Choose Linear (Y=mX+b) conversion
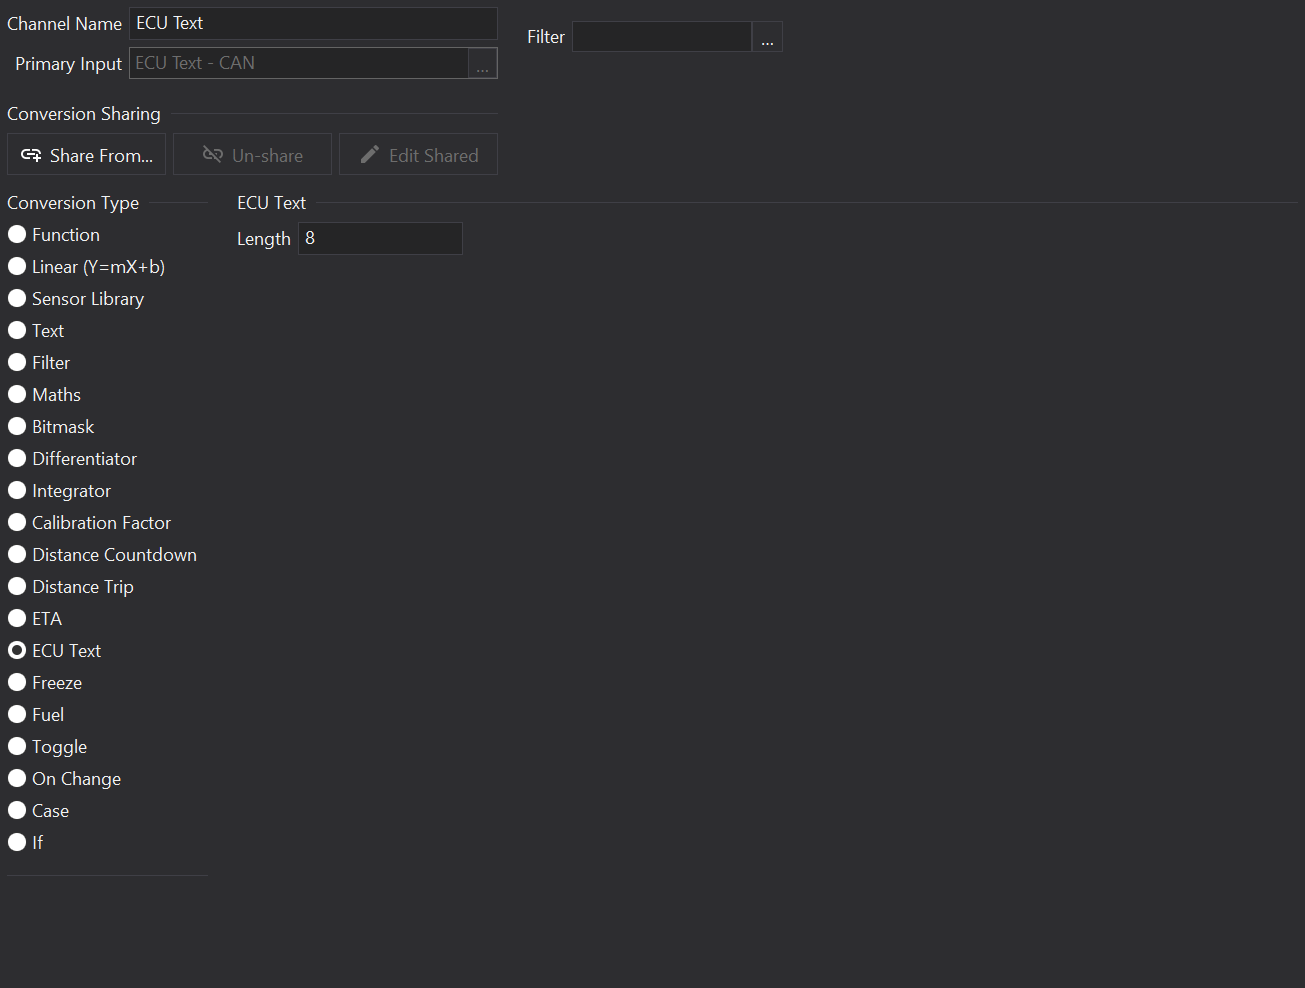 tap(17, 267)
